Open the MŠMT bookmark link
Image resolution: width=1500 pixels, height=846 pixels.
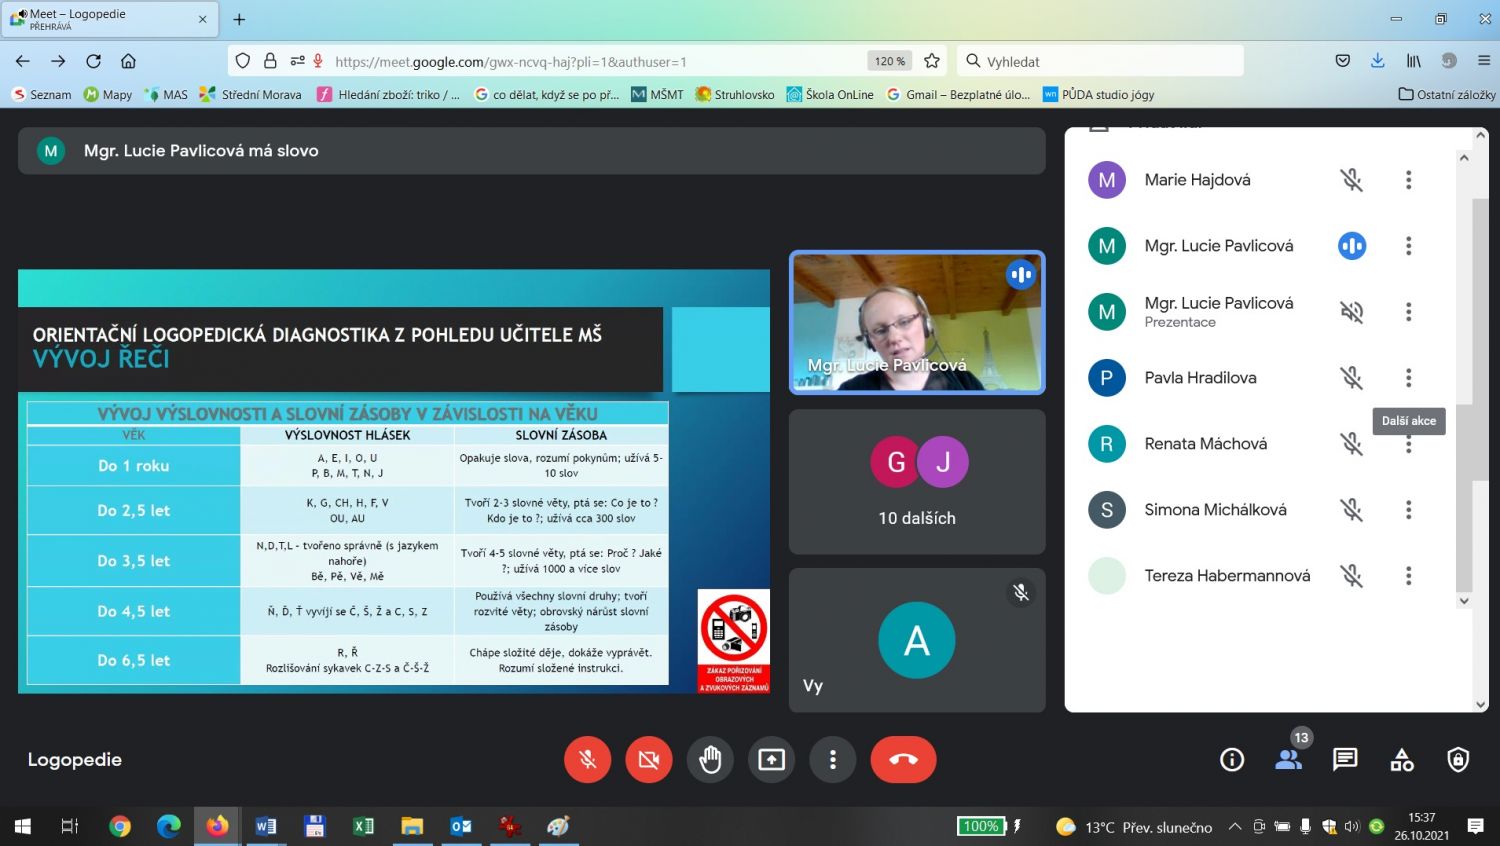(657, 94)
